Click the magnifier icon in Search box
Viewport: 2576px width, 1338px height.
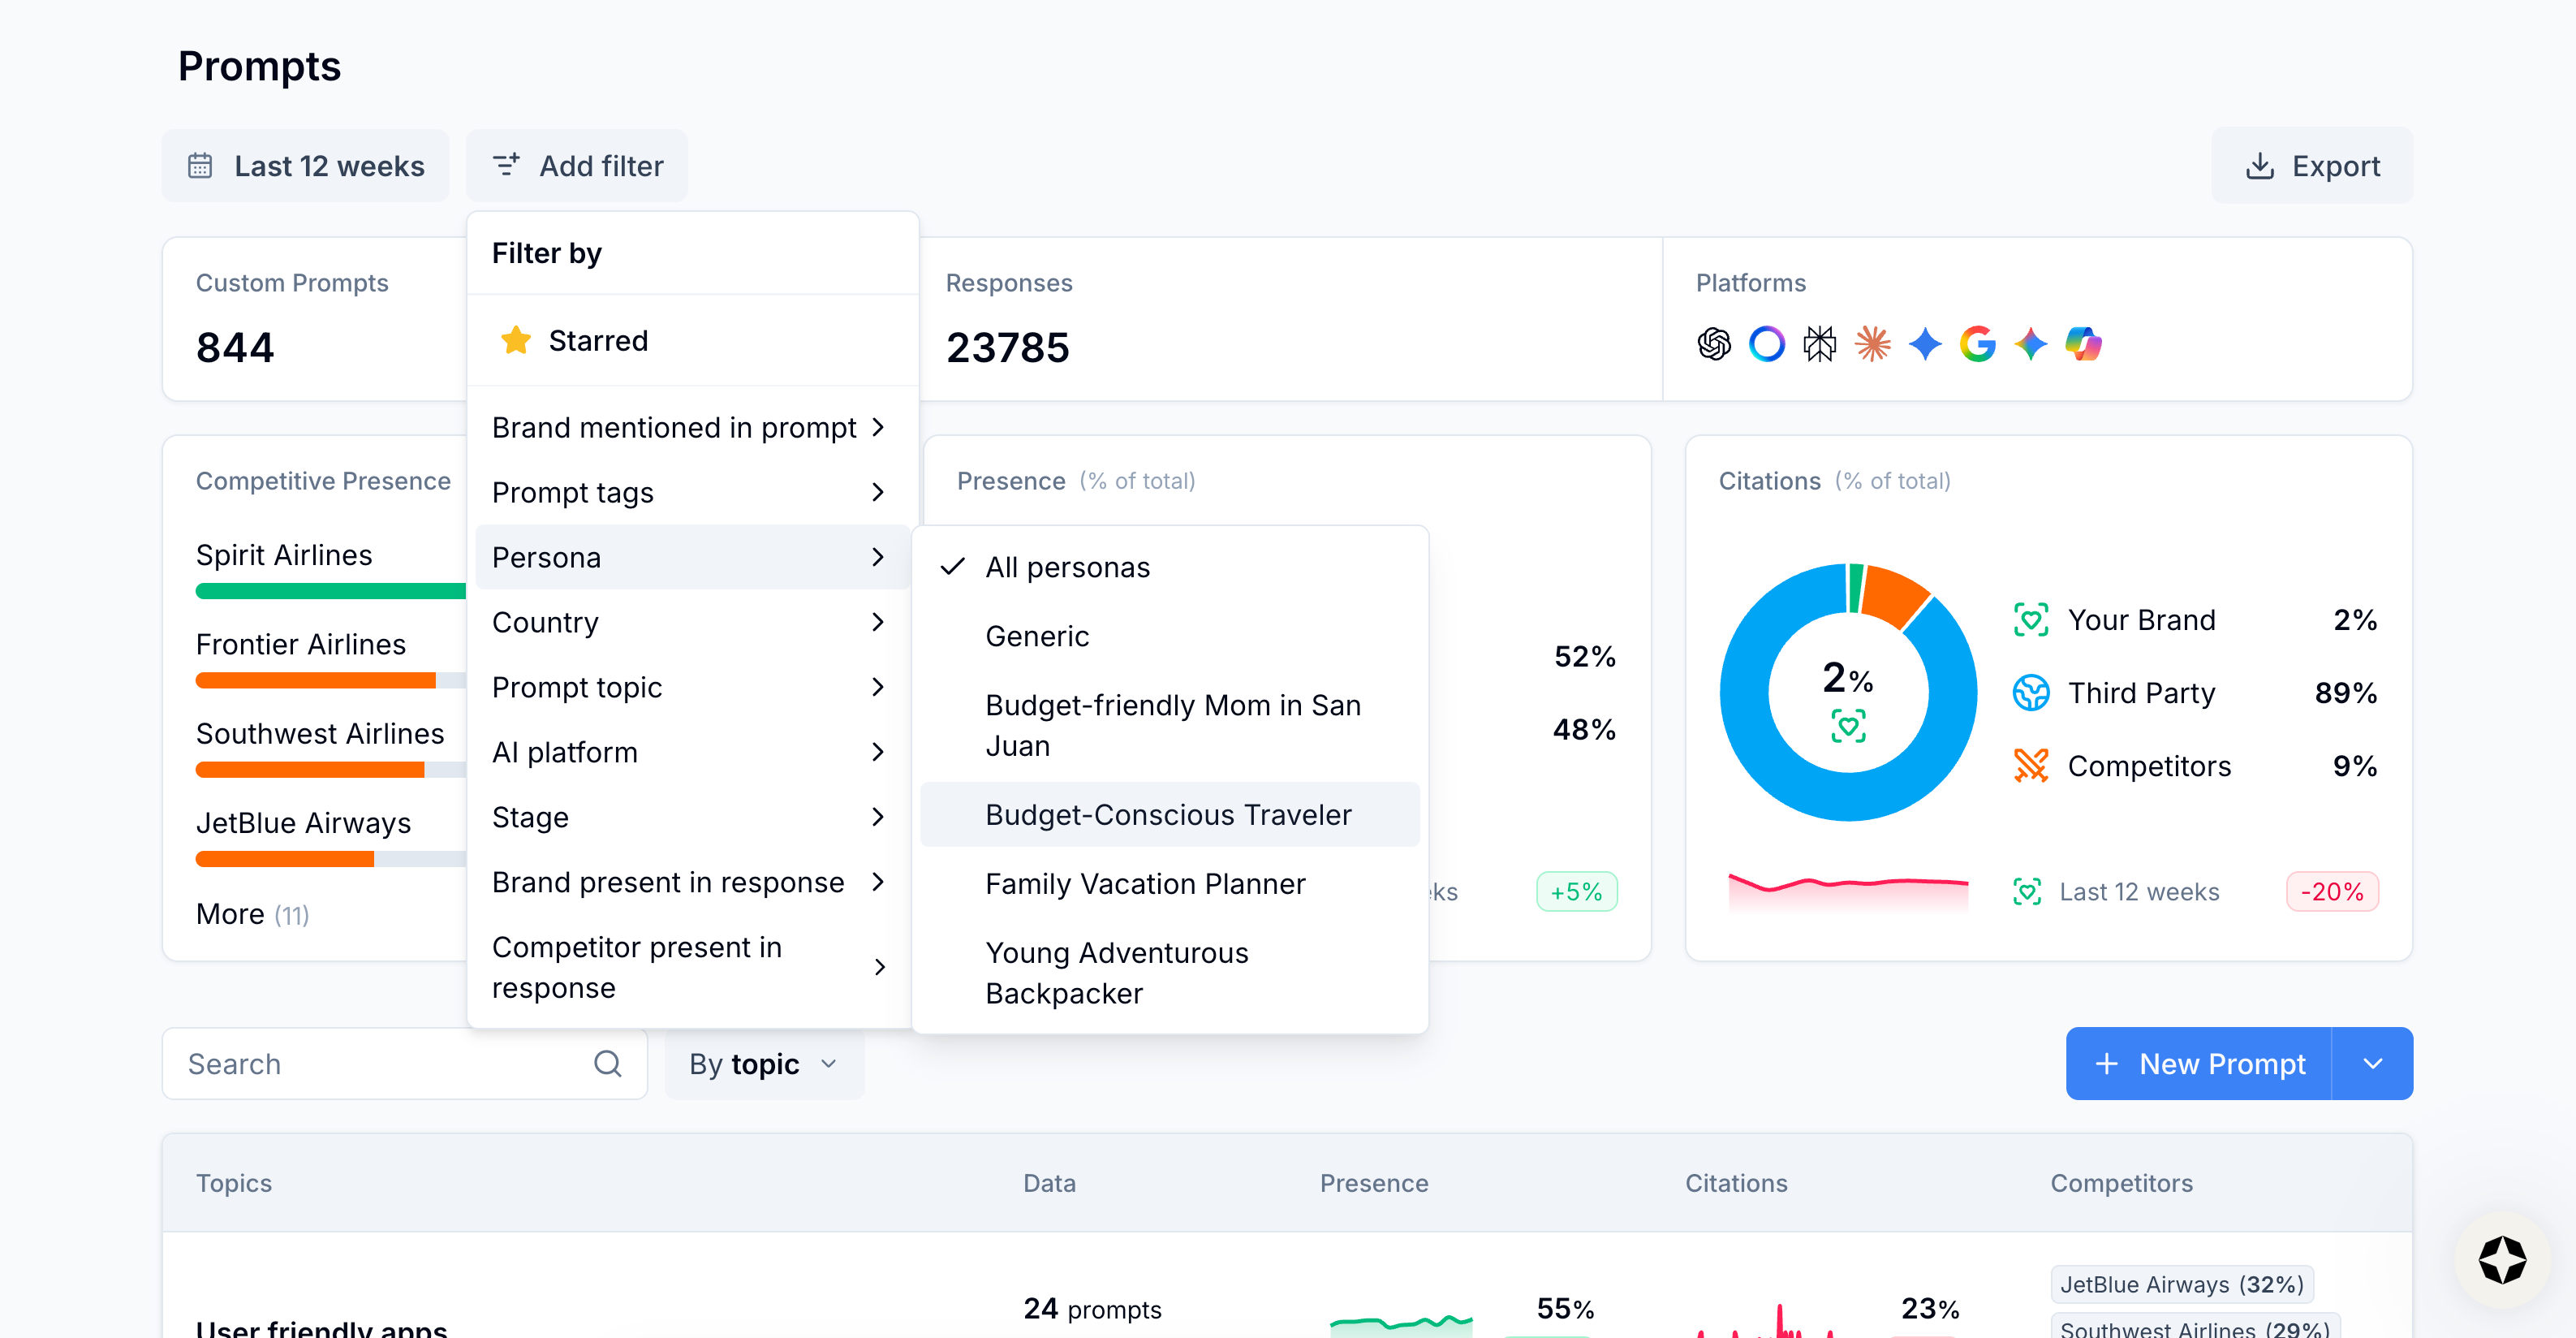607,1063
